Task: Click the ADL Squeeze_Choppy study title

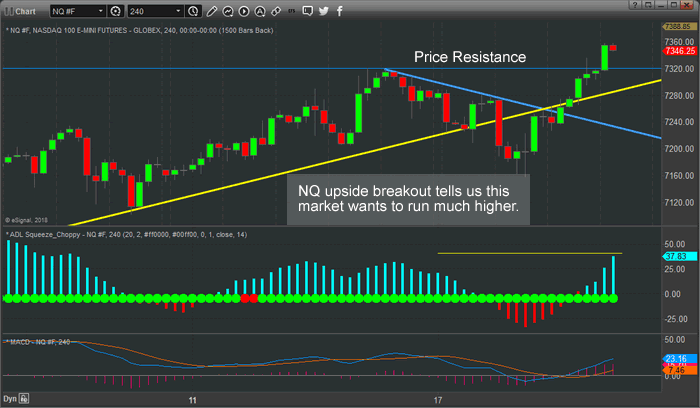Action: click(126, 234)
